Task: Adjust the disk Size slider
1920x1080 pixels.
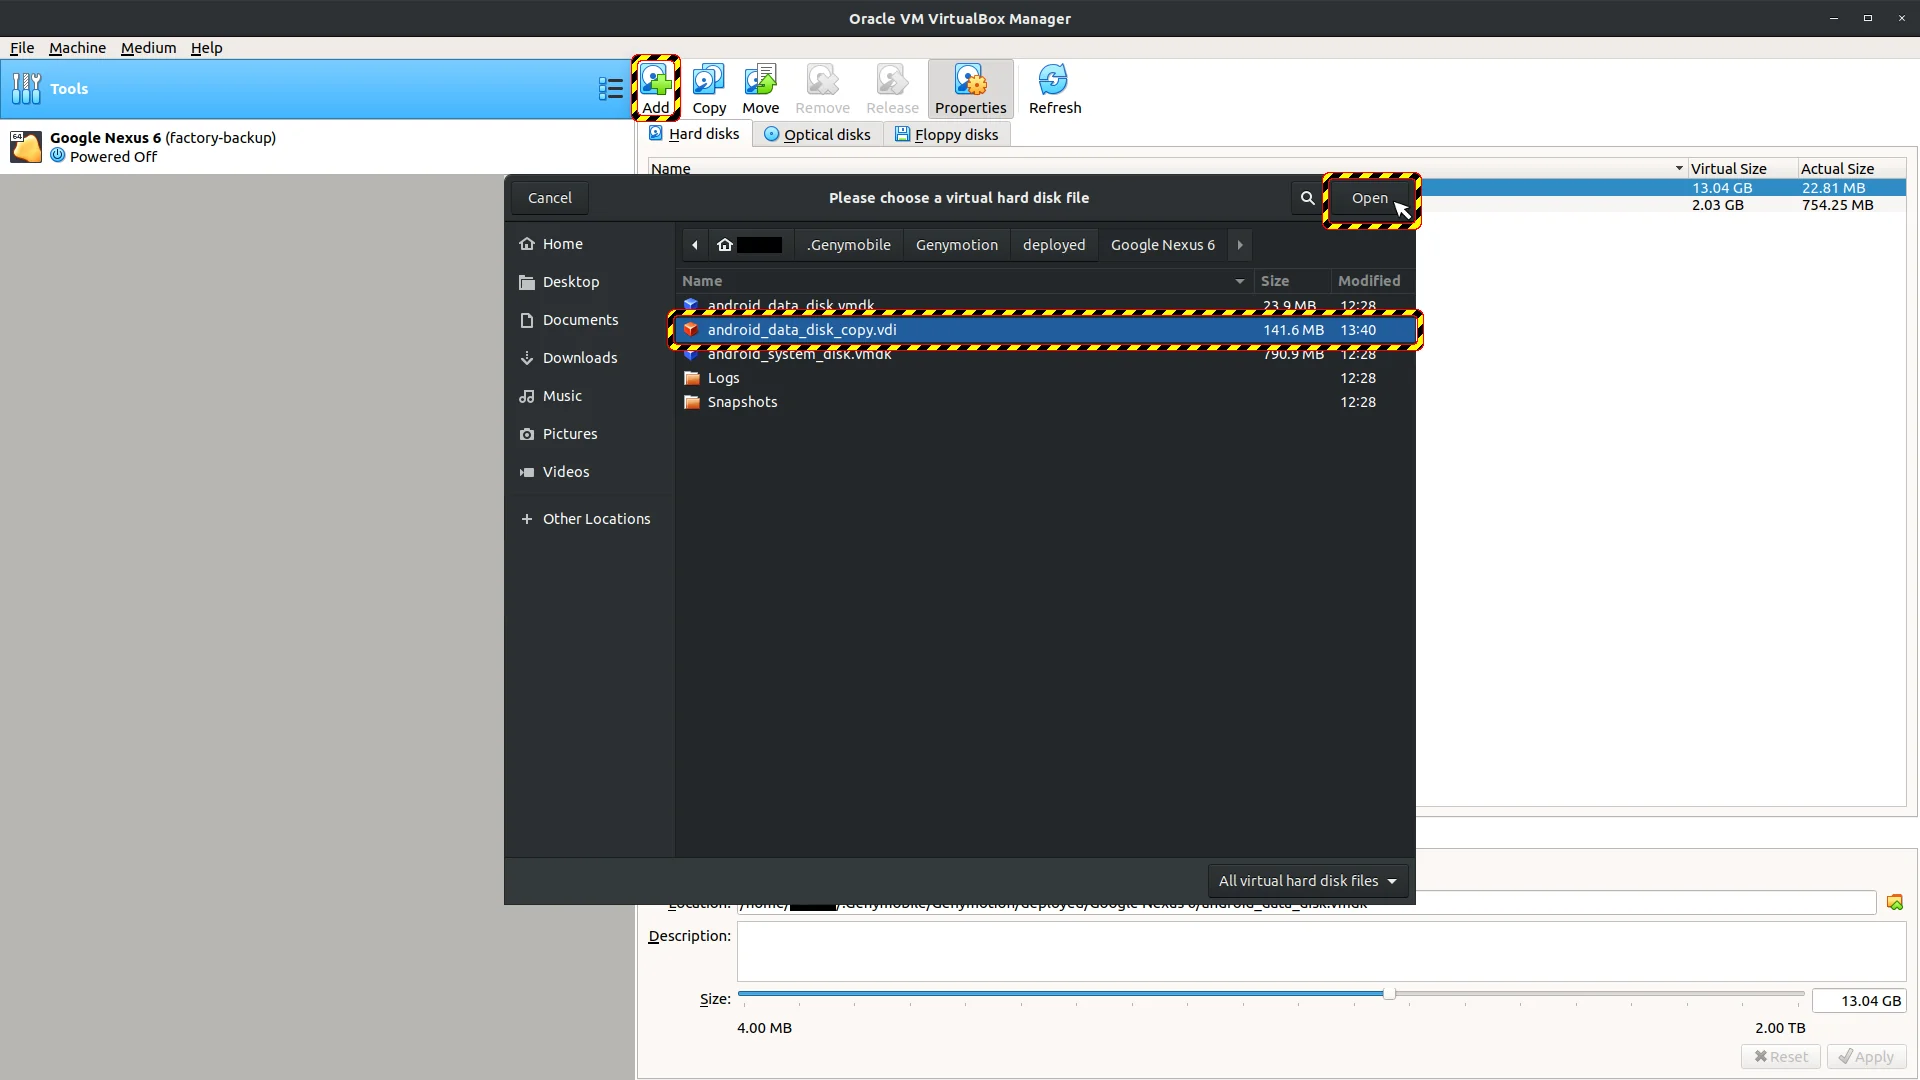Action: coord(1390,994)
